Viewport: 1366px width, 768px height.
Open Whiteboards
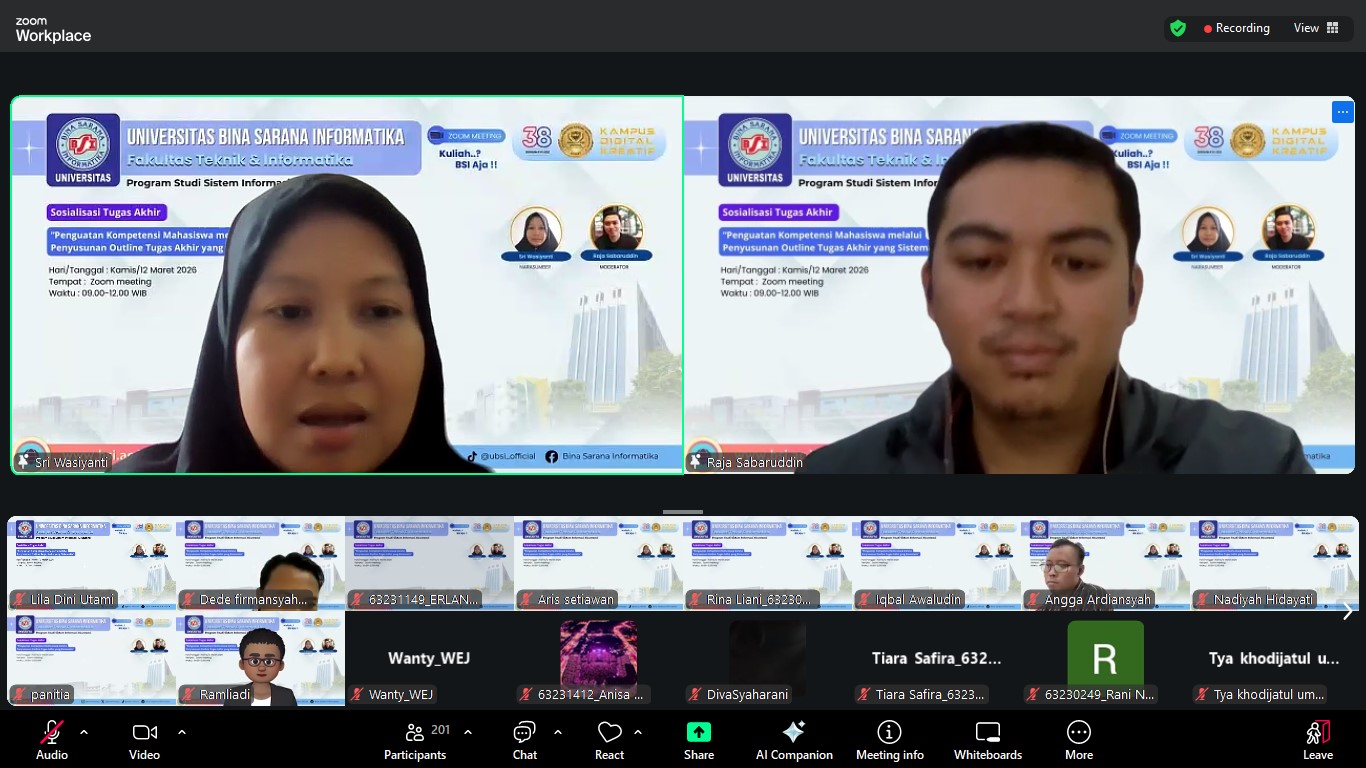(987, 740)
